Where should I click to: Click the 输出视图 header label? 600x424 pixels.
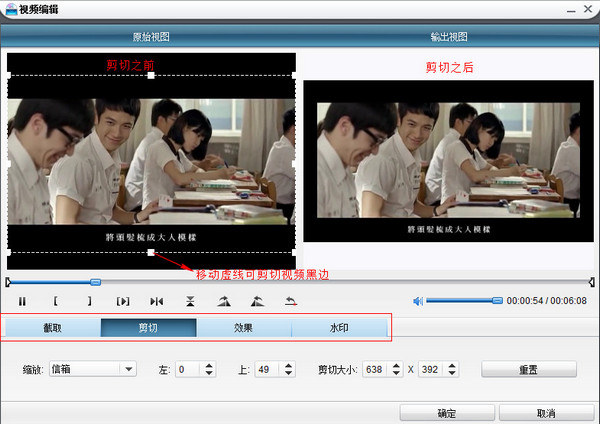pyautogui.click(x=449, y=37)
